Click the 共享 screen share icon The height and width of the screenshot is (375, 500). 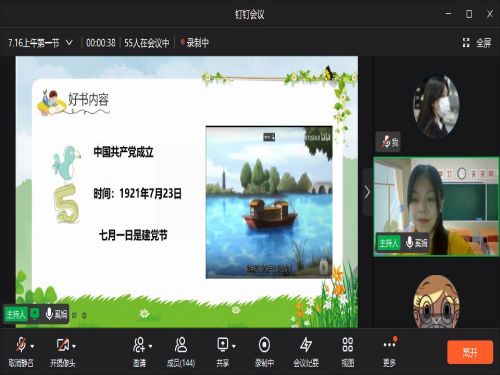tap(222, 345)
